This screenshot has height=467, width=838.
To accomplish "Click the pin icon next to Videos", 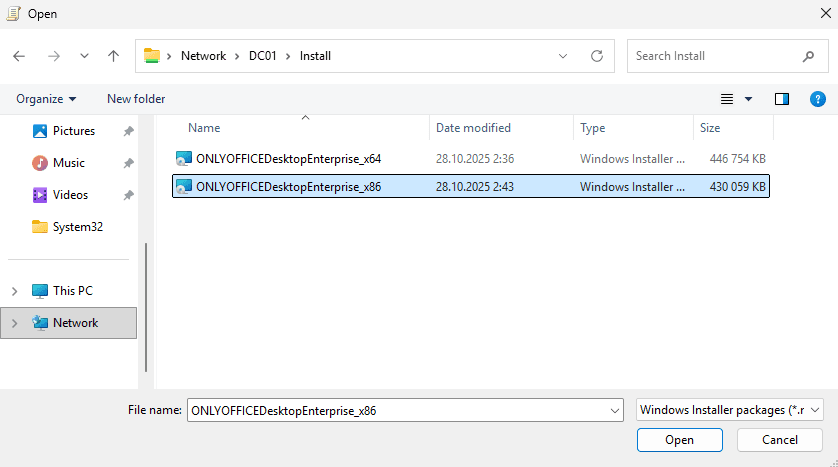I will [128, 195].
